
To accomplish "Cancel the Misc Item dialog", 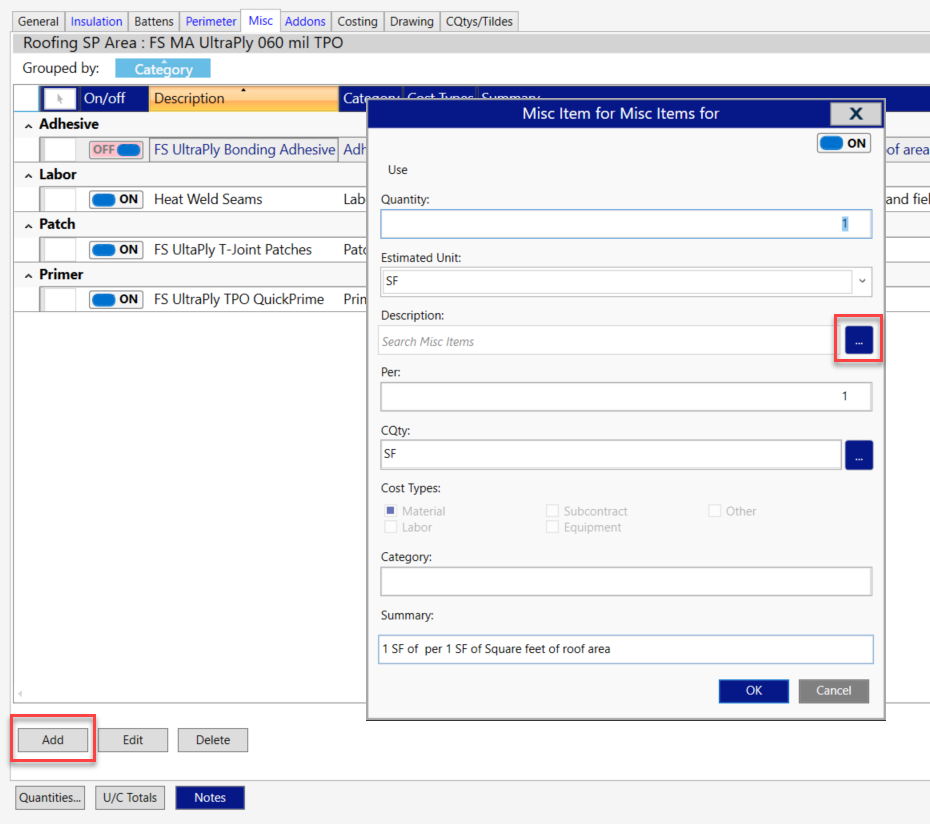I will pyautogui.click(x=833, y=691).
